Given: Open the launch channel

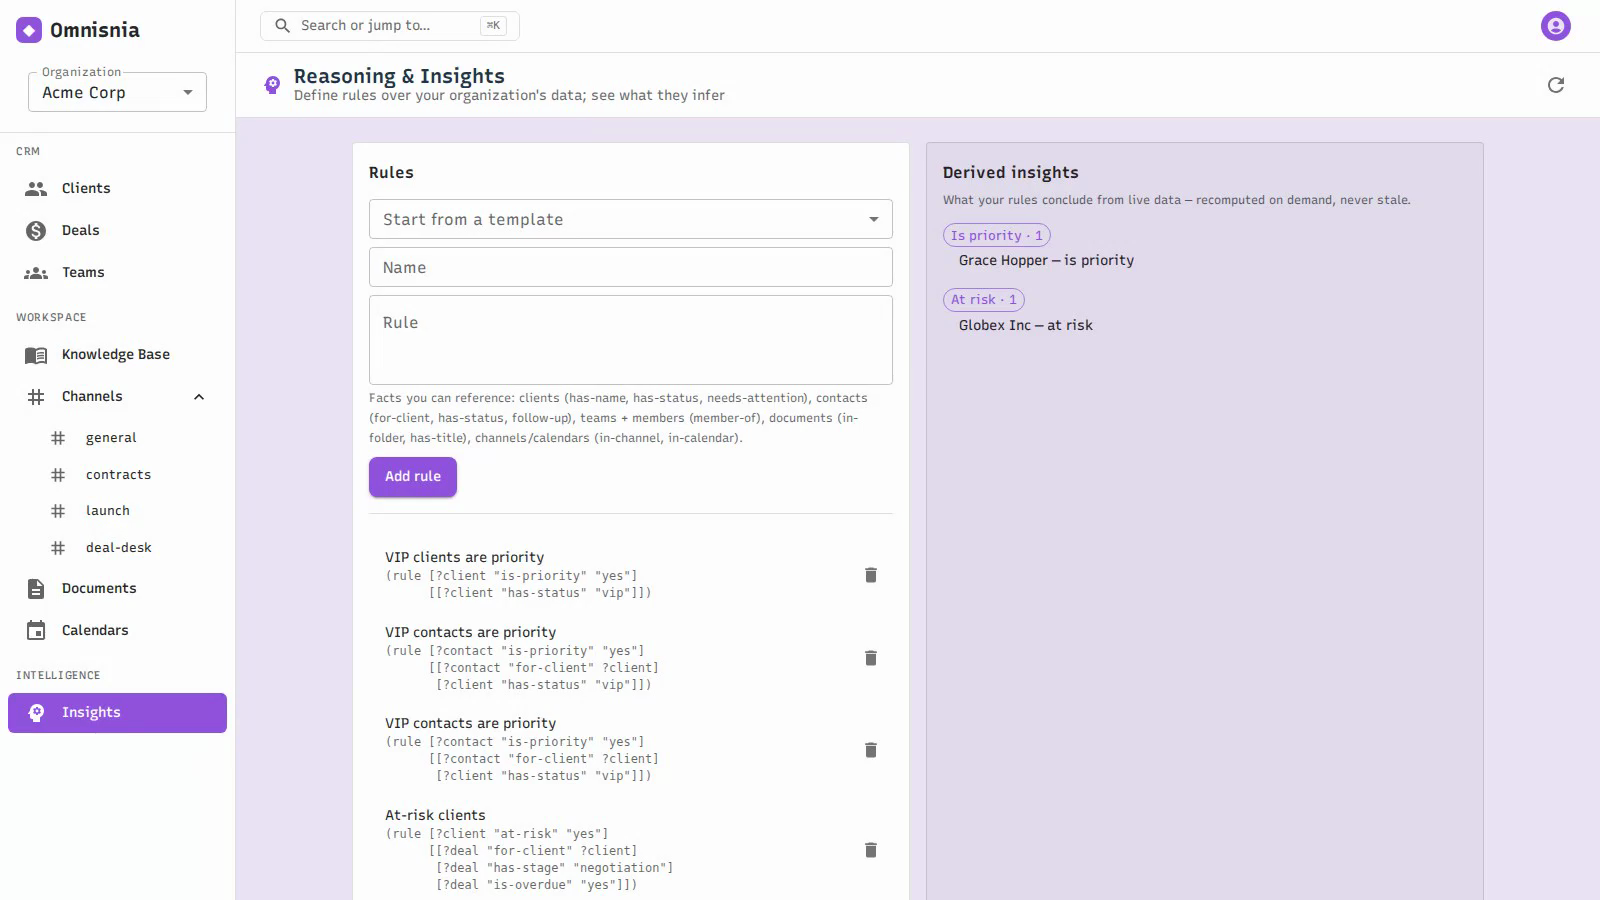Looking at the screenshot, I should click(x=117, y=511).
